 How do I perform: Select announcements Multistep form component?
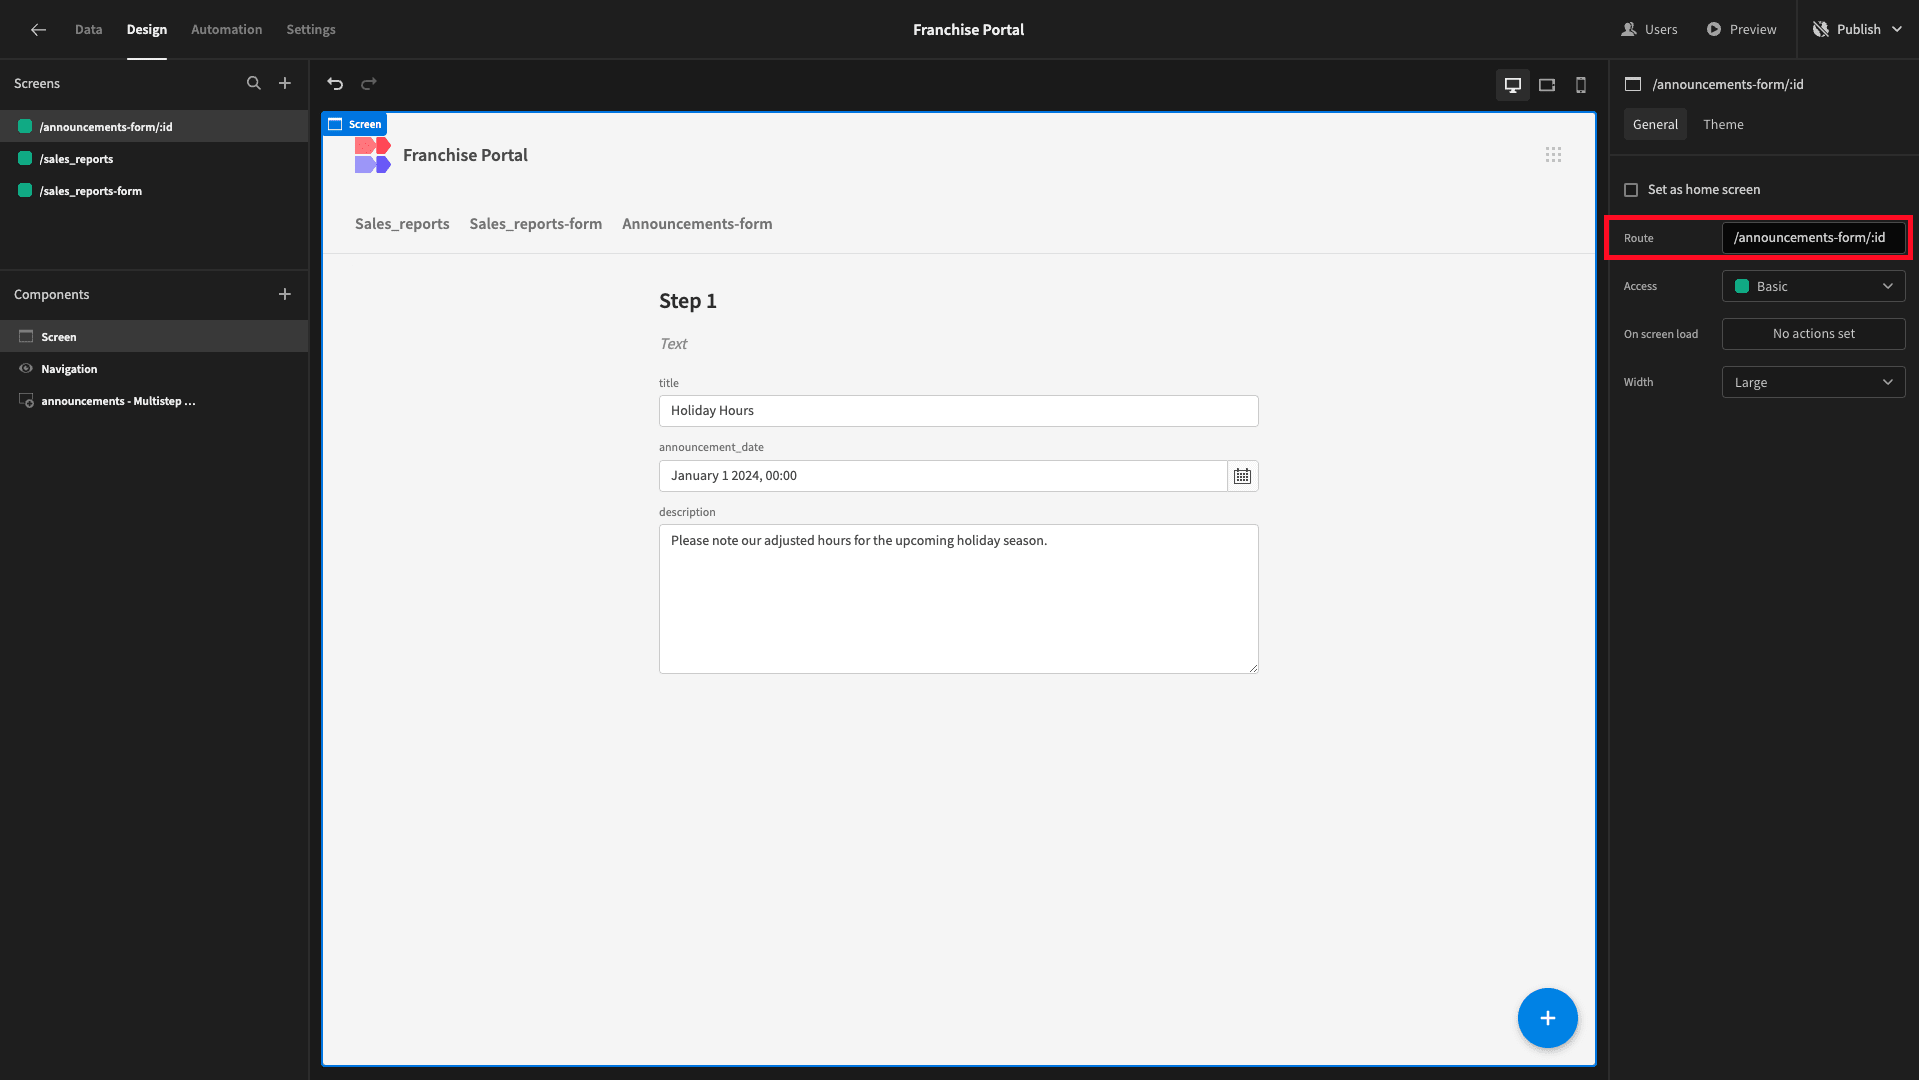click(x=154, y=401)
